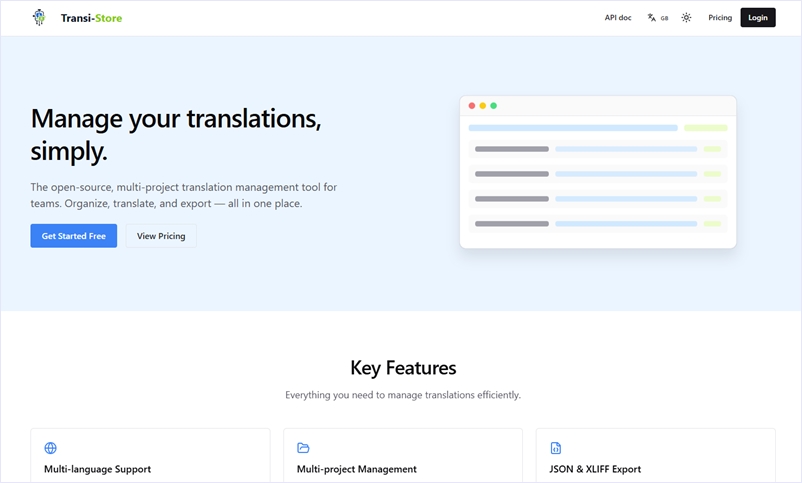This screenshot has width=802, height=483.
Task: Click the Transi-Store logo icon
Action: (38, 17)
